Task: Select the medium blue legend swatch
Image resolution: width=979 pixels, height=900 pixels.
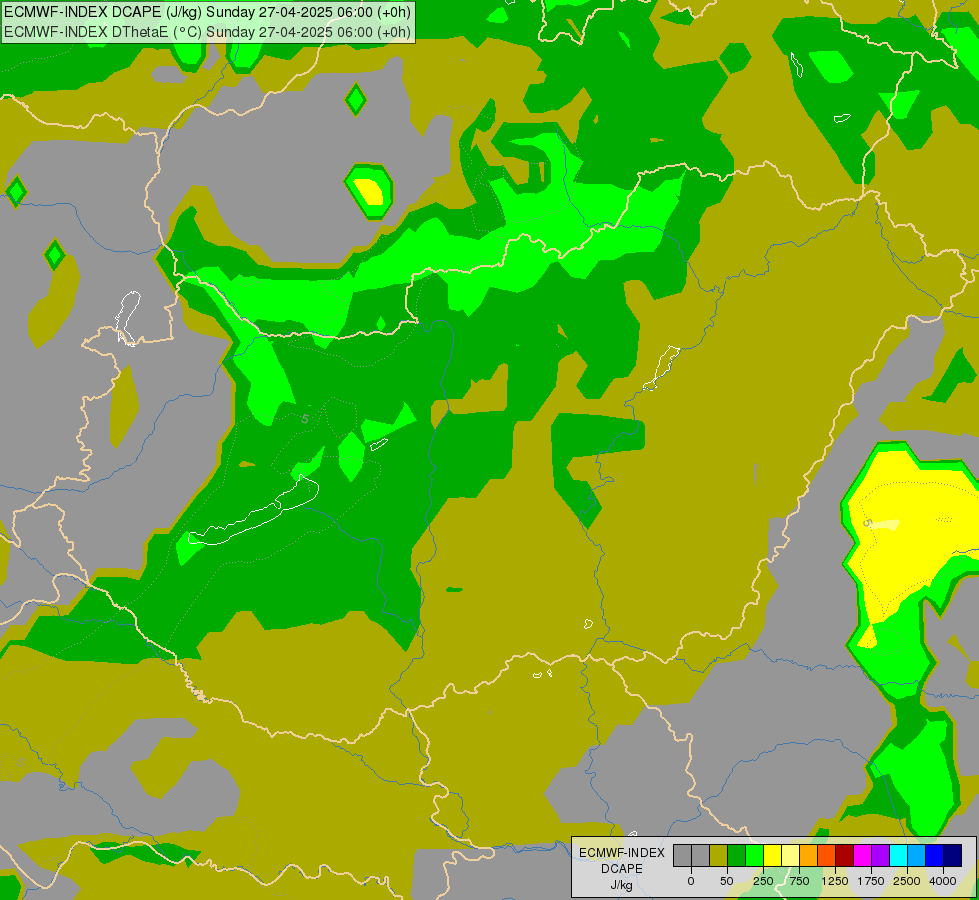Action: click(x=934, y=855)
